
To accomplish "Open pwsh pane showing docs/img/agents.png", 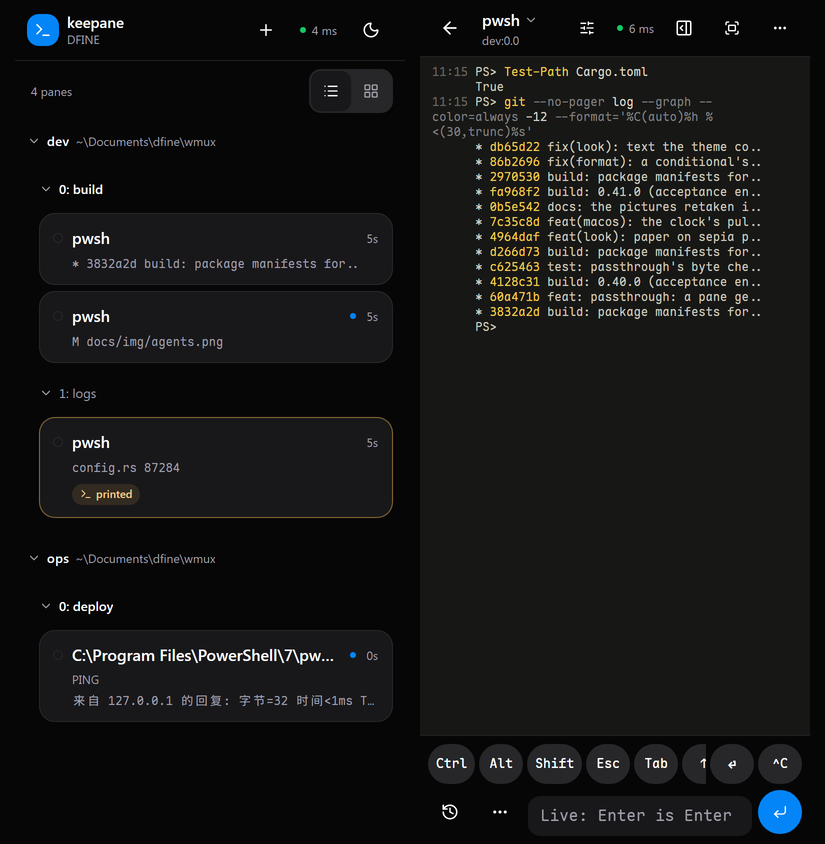I will click(216, 327).
